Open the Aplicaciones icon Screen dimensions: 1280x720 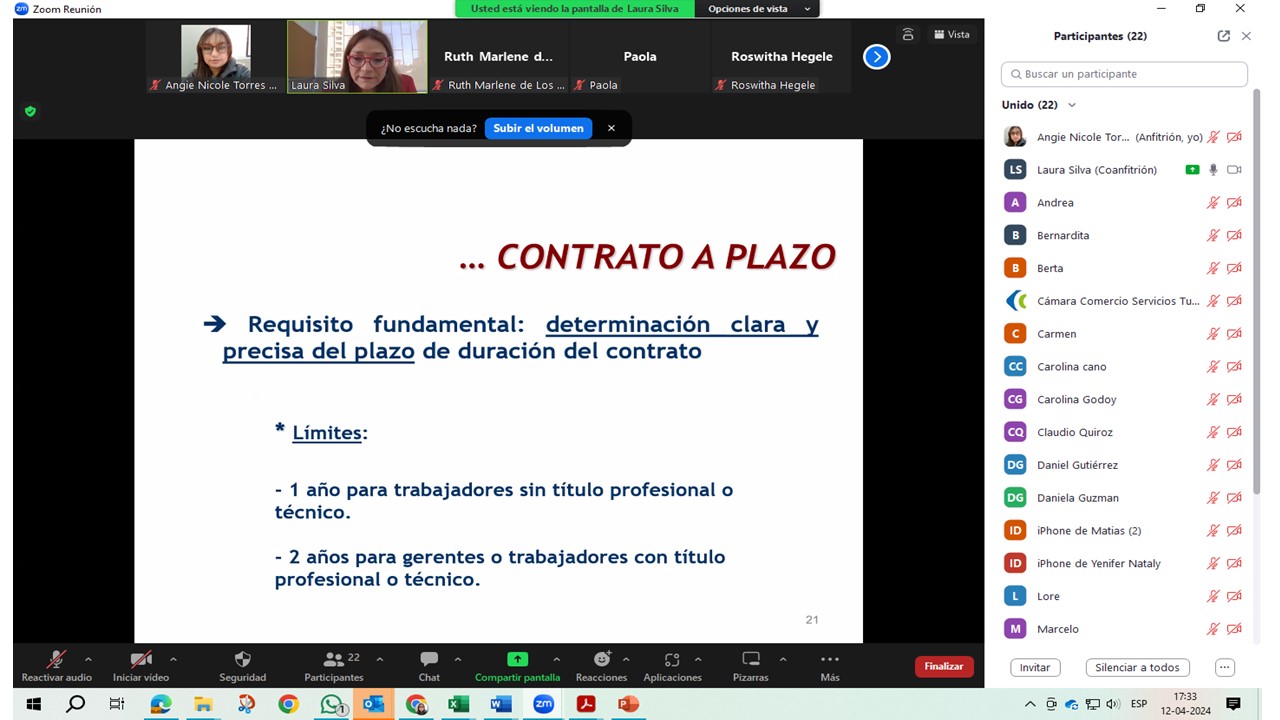click(672, 660)
